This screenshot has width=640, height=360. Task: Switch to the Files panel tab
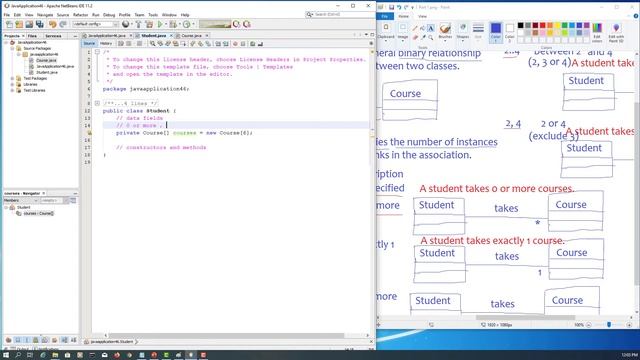click(32, 36)
